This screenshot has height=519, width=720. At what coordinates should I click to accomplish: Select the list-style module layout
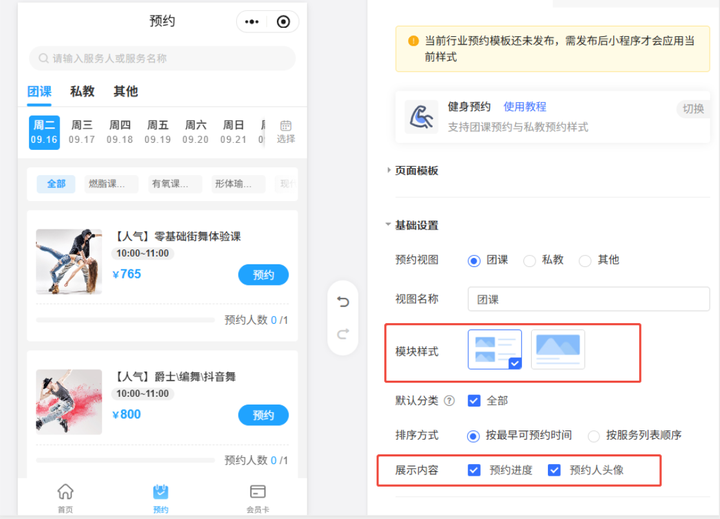coord(494,349)
